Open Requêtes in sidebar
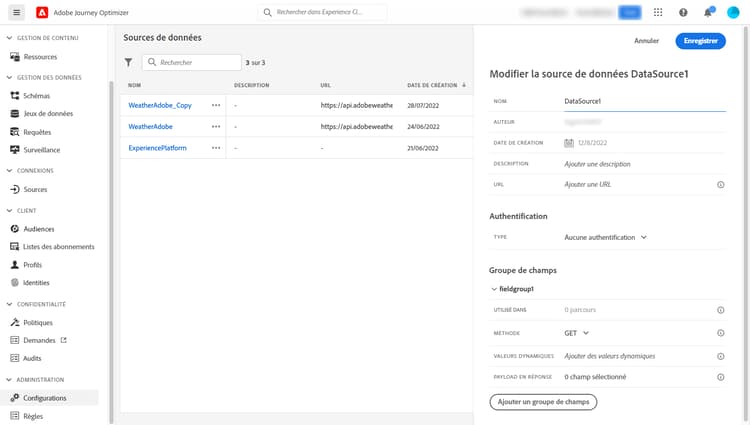This screenshot has width=750, height=425. [37, 132]
